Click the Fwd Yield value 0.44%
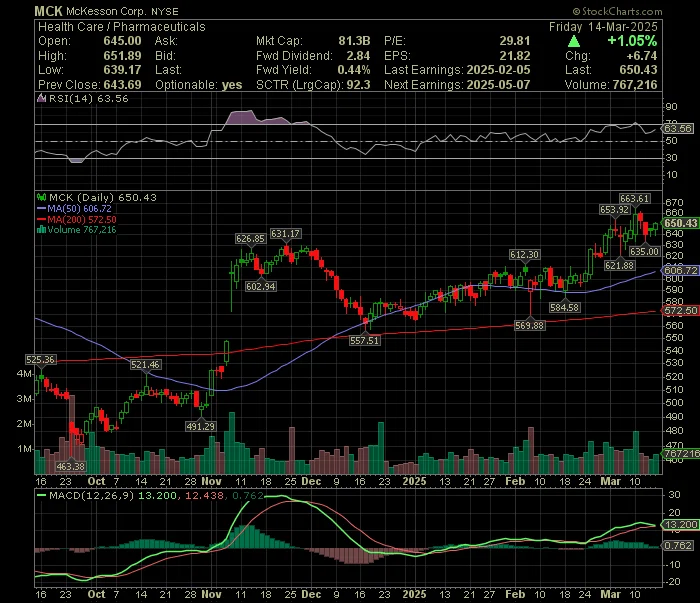Image resolution: width=700 pixels, height=603 pixels. 354,70
